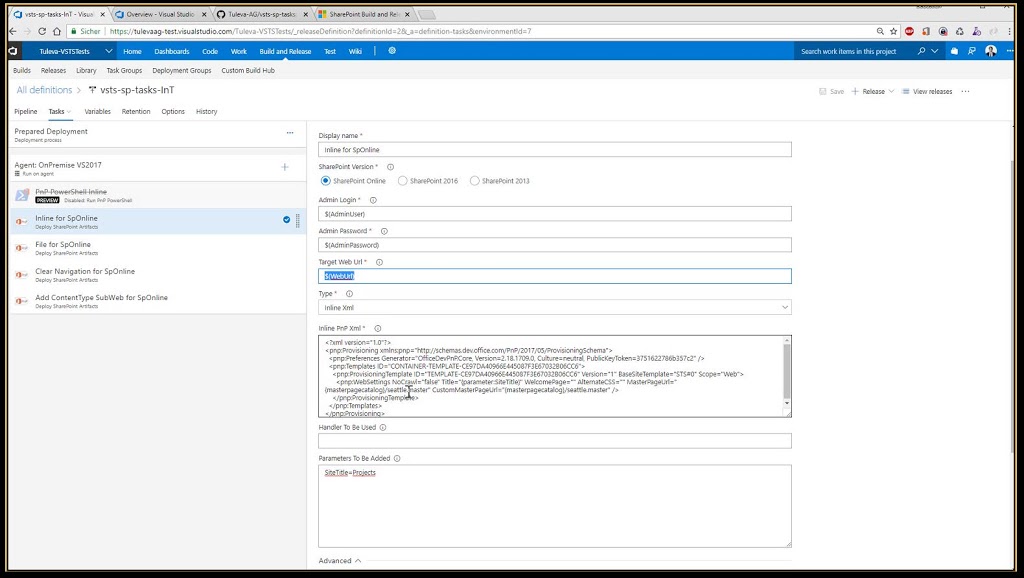
Task: Click the recycle extension icon in Chrome
Action: click(959, 31)
